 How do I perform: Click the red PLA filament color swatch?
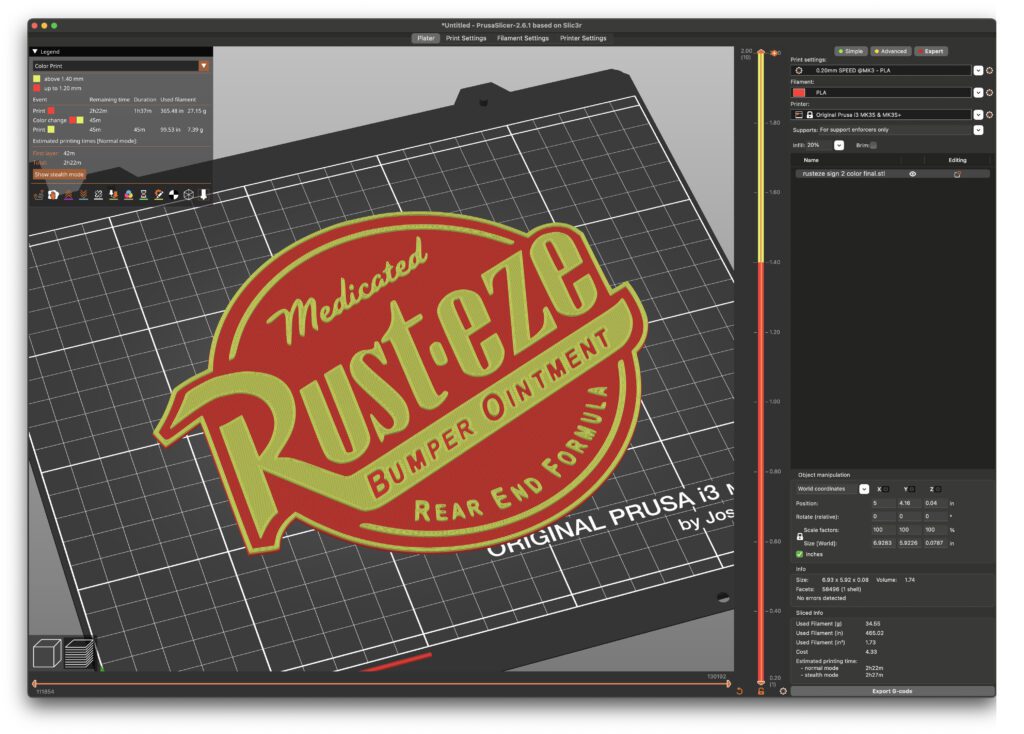coord(800,92)
